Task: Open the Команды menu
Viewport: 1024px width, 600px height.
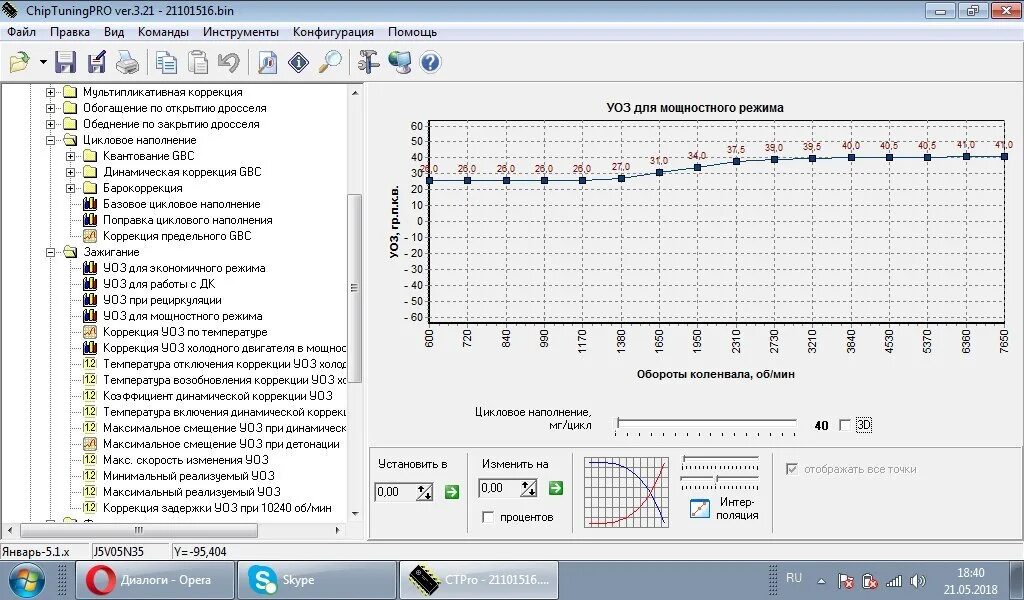Action: pyautogui.click(x=163, y=32)
